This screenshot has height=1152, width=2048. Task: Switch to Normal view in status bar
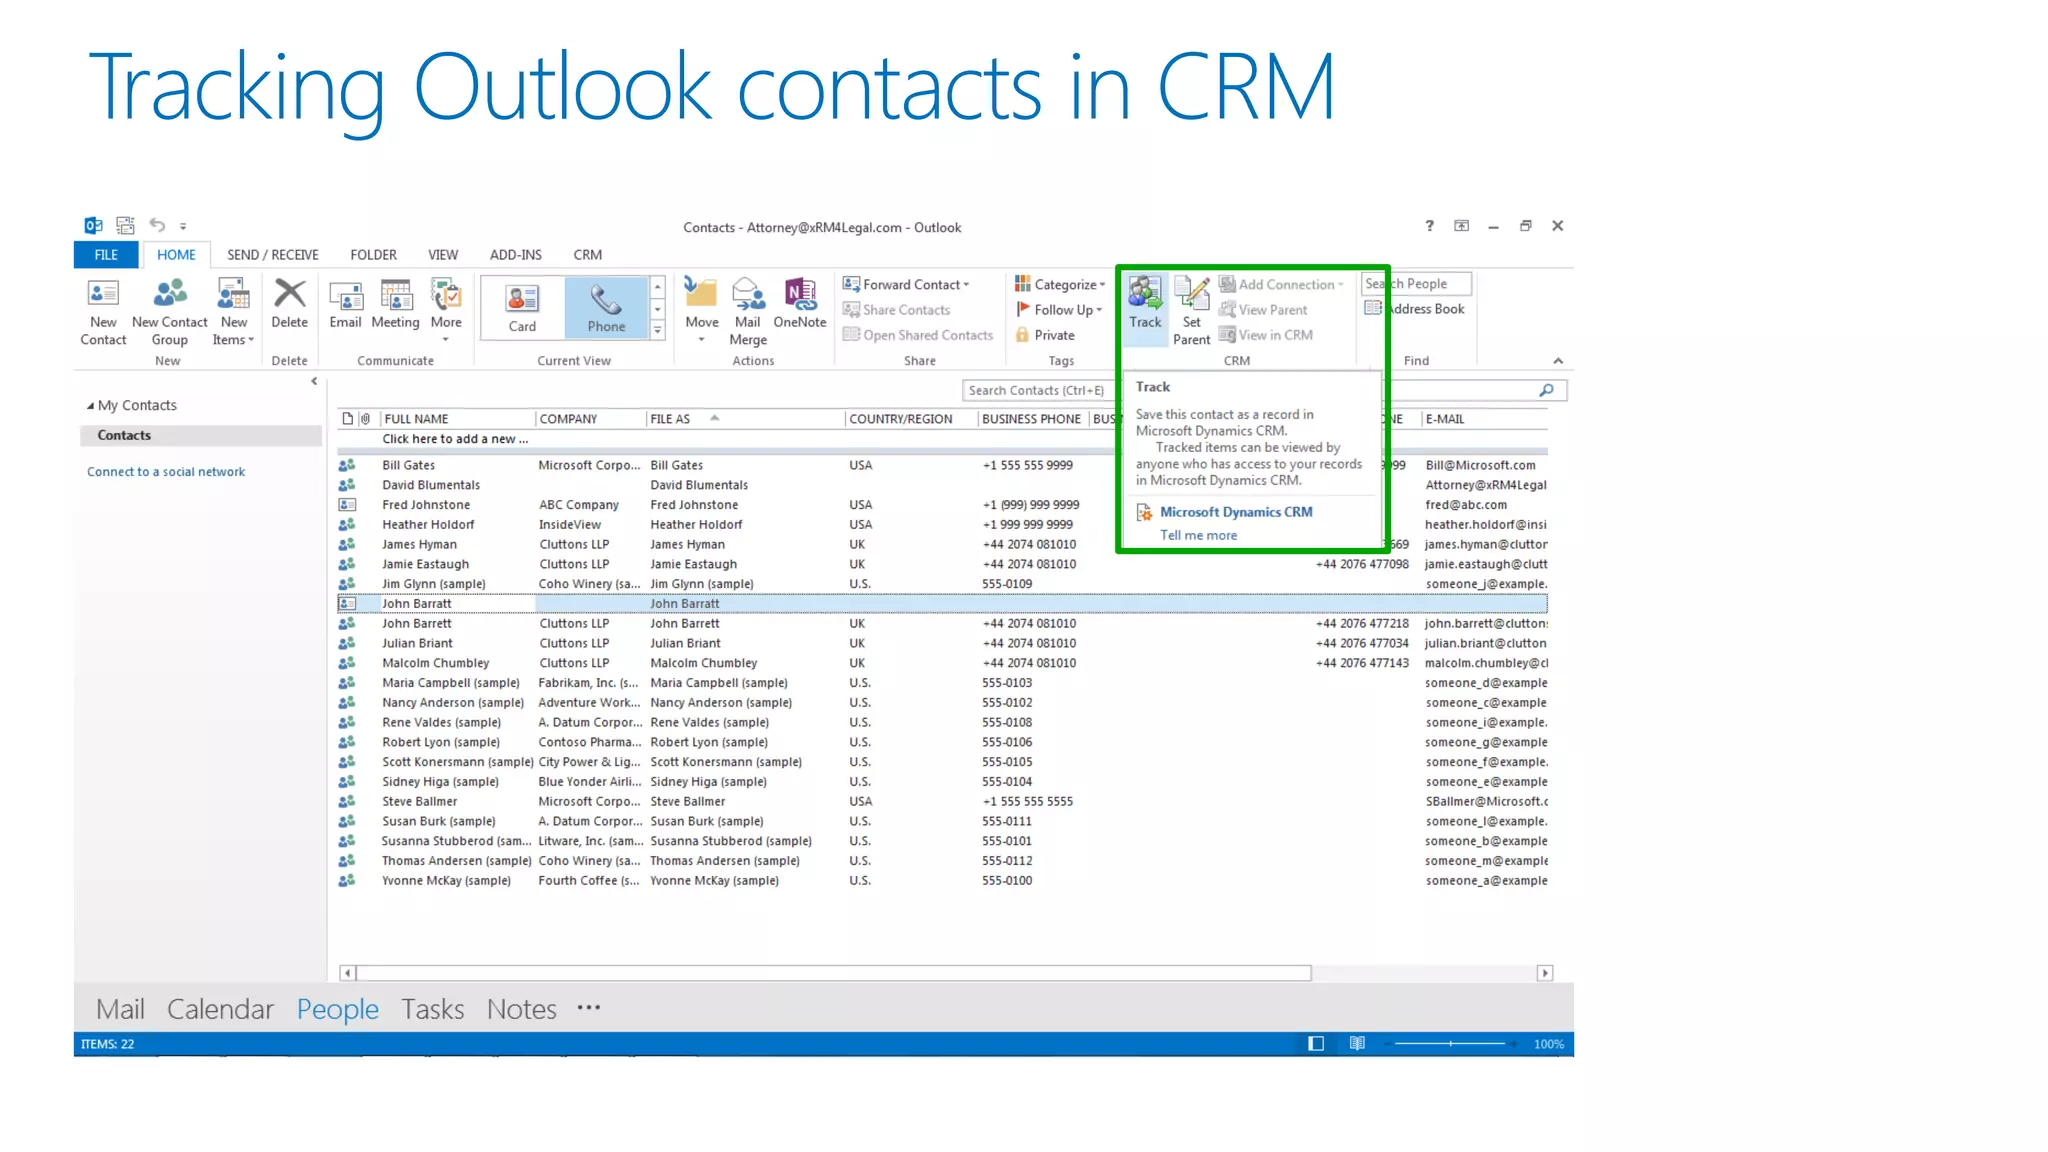click(1316, 1043)
